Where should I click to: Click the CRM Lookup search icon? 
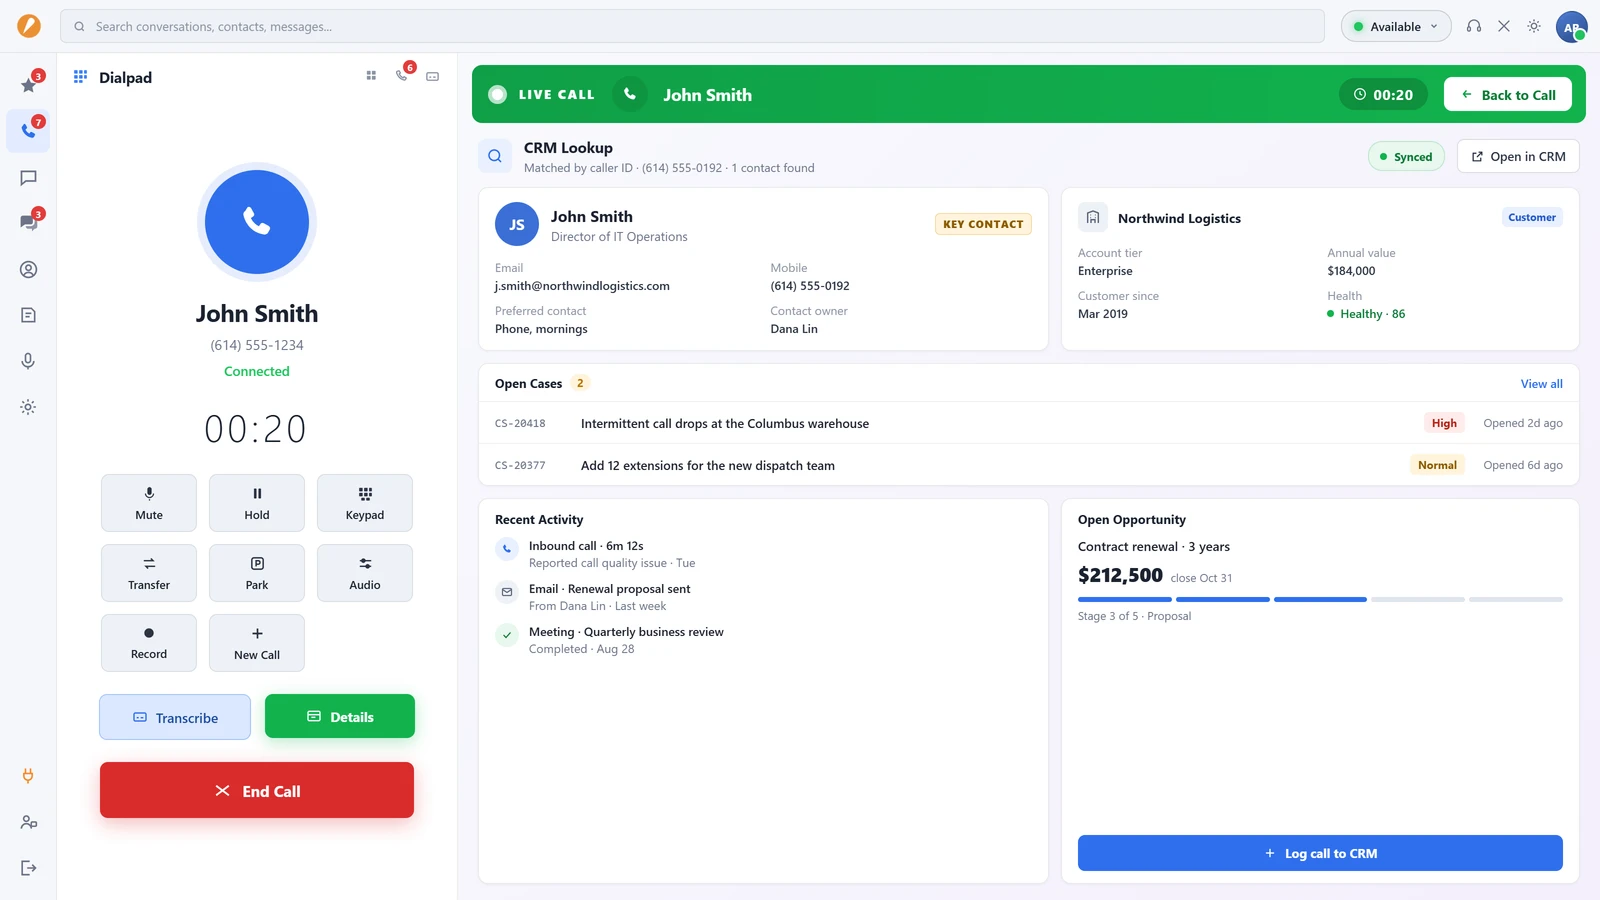pos(495,156)
